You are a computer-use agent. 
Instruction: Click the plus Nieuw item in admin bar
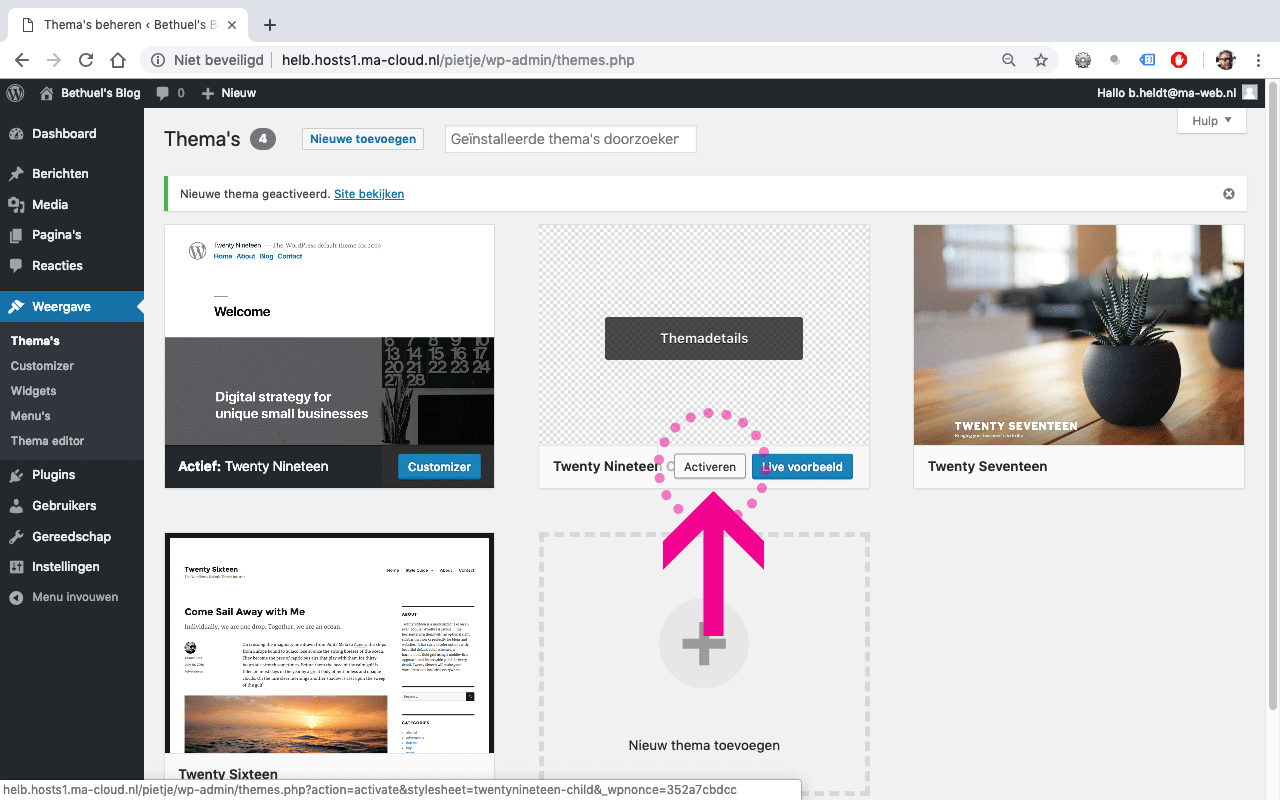(229, 93)
